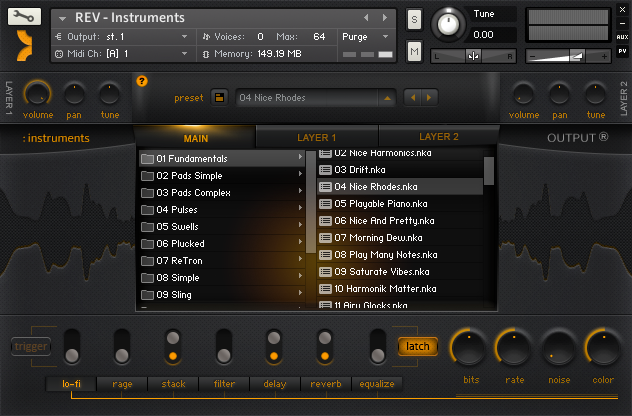
Task: Click Layer 1 tune knob
Action: (110, 94)
